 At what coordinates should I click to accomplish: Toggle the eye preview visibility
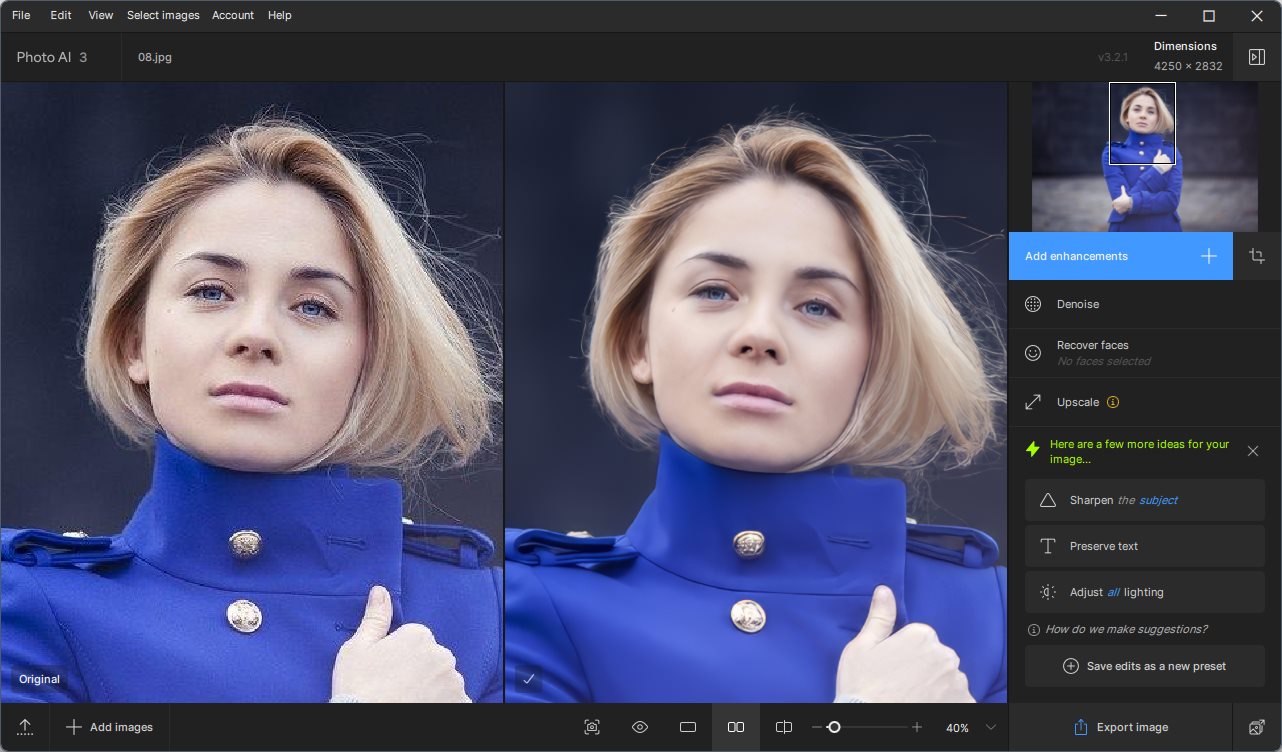tap(640, 727)
